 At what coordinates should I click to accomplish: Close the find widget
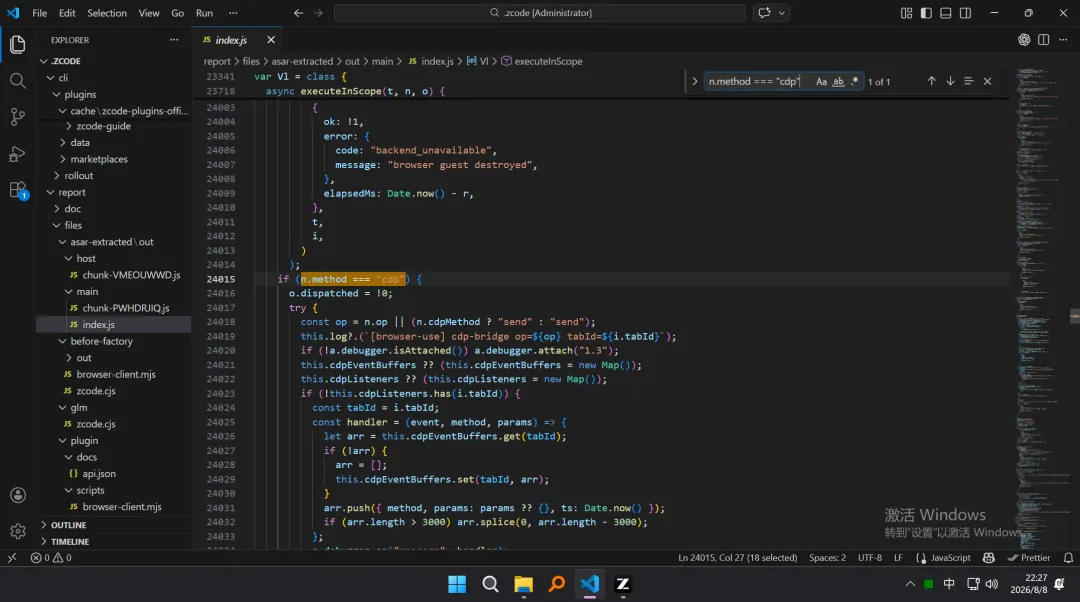987,81
